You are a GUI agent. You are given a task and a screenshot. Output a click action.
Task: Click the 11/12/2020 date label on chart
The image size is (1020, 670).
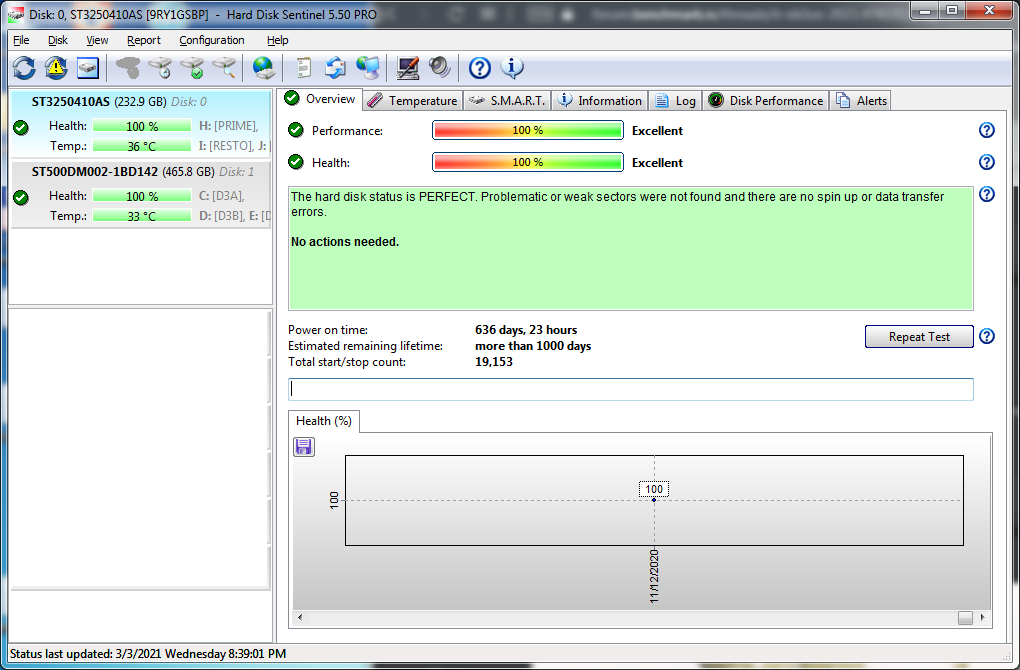coord(654,576)
